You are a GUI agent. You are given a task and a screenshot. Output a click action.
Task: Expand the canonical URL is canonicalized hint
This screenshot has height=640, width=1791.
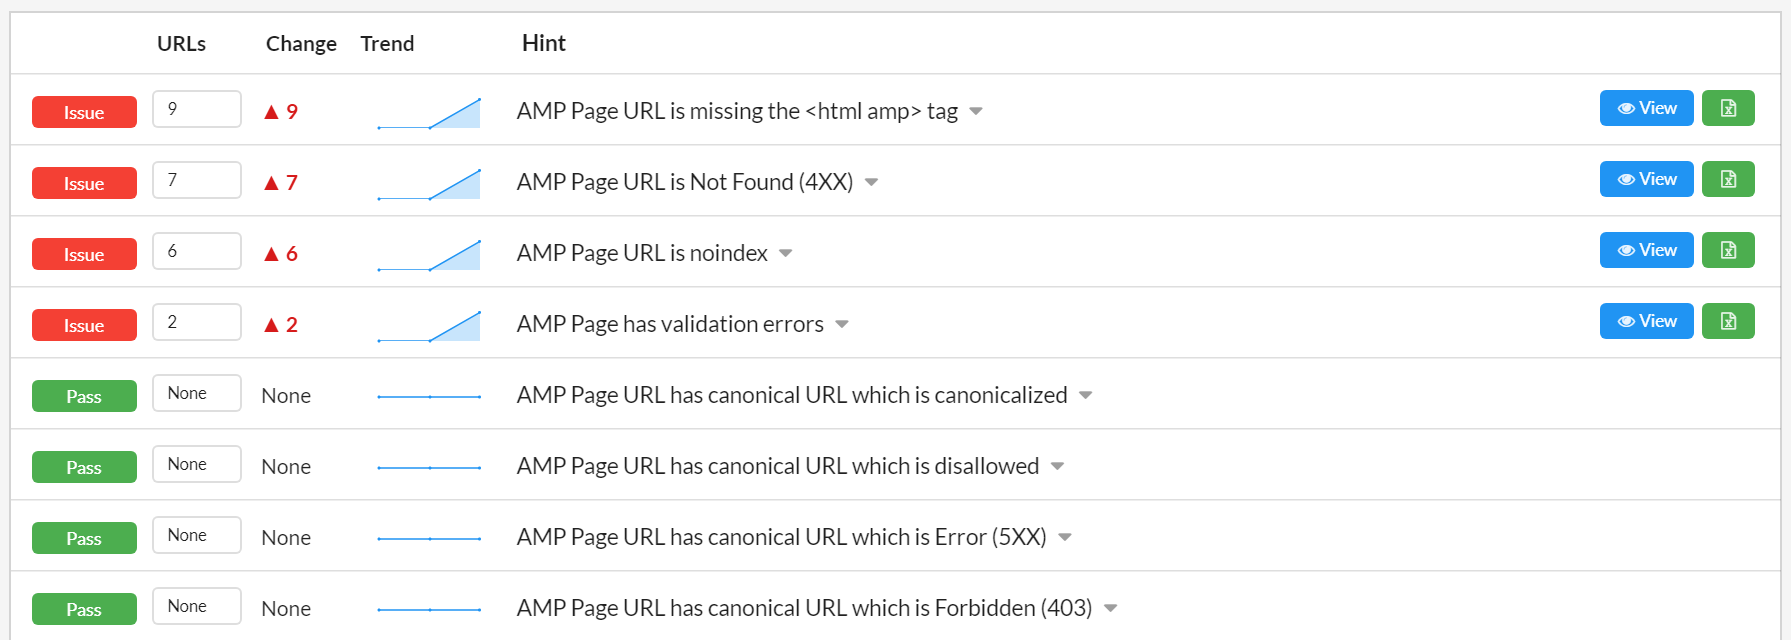pyautogui.click(x=1086, y=395)
